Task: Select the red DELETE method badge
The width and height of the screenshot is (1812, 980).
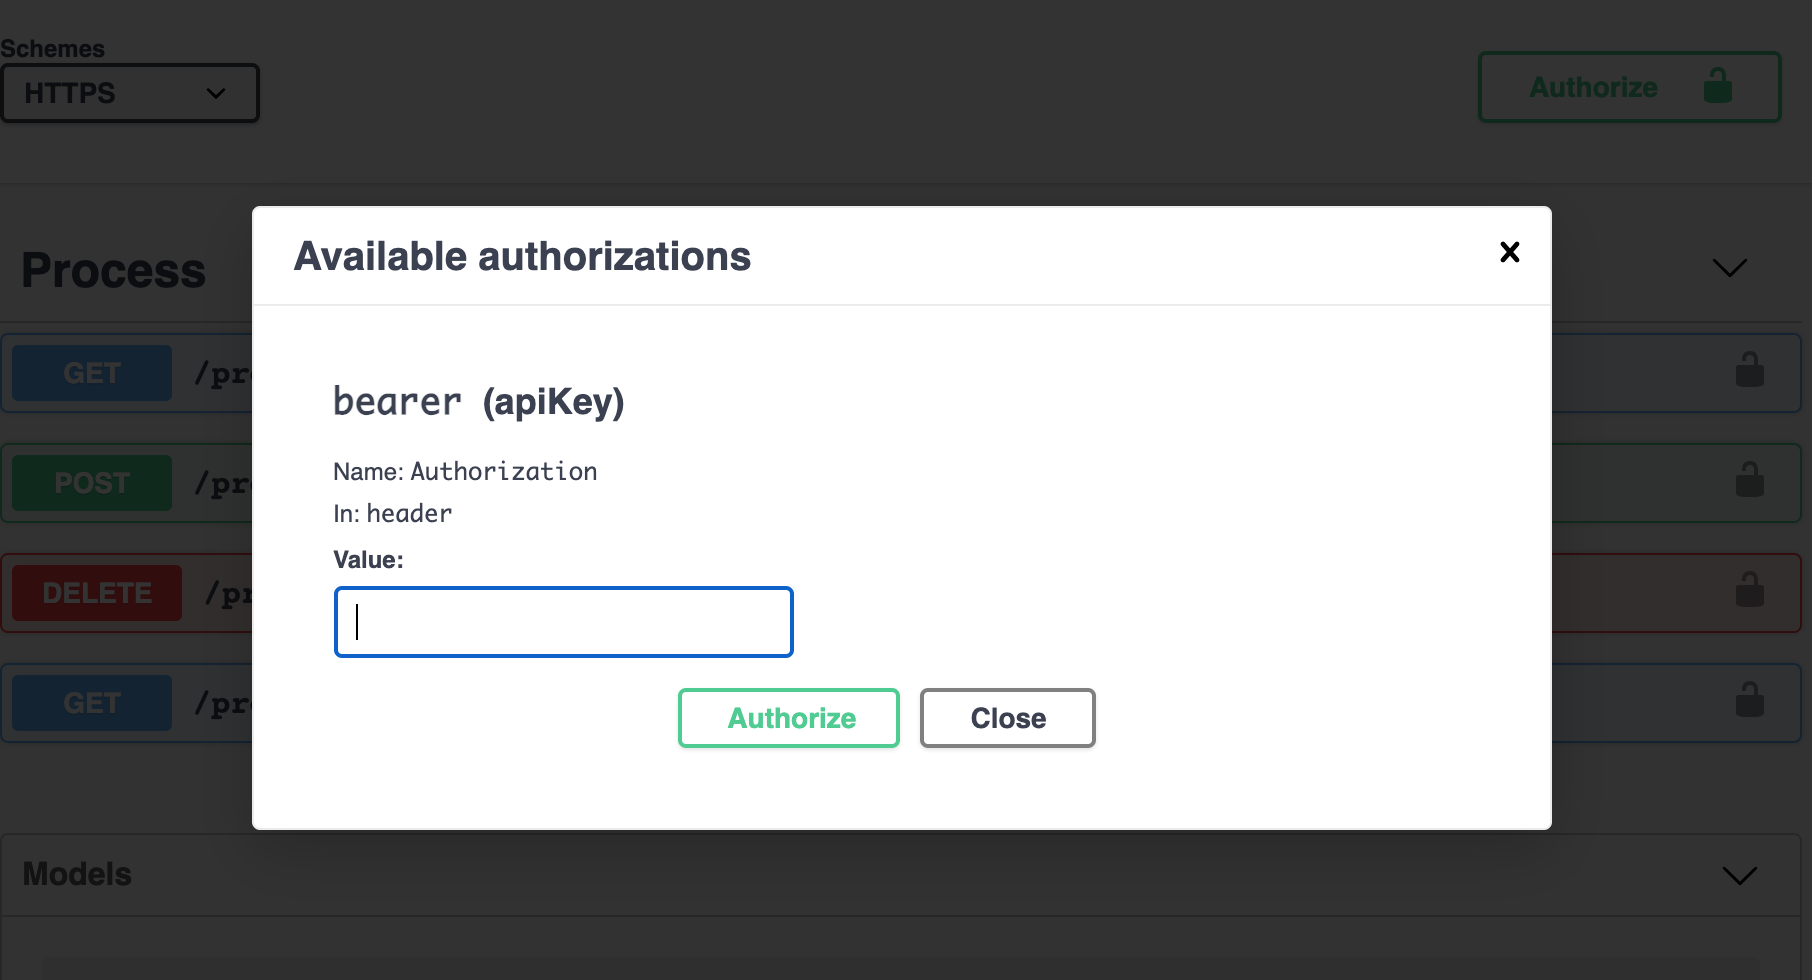Action: [97, 593]
